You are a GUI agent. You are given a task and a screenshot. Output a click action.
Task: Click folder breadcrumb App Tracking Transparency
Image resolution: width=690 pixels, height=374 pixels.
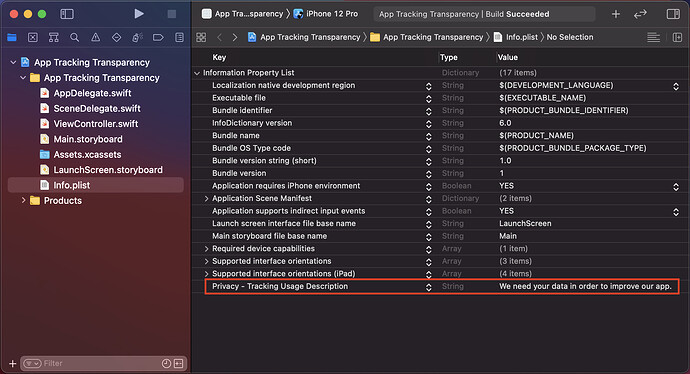click(427, 37)
